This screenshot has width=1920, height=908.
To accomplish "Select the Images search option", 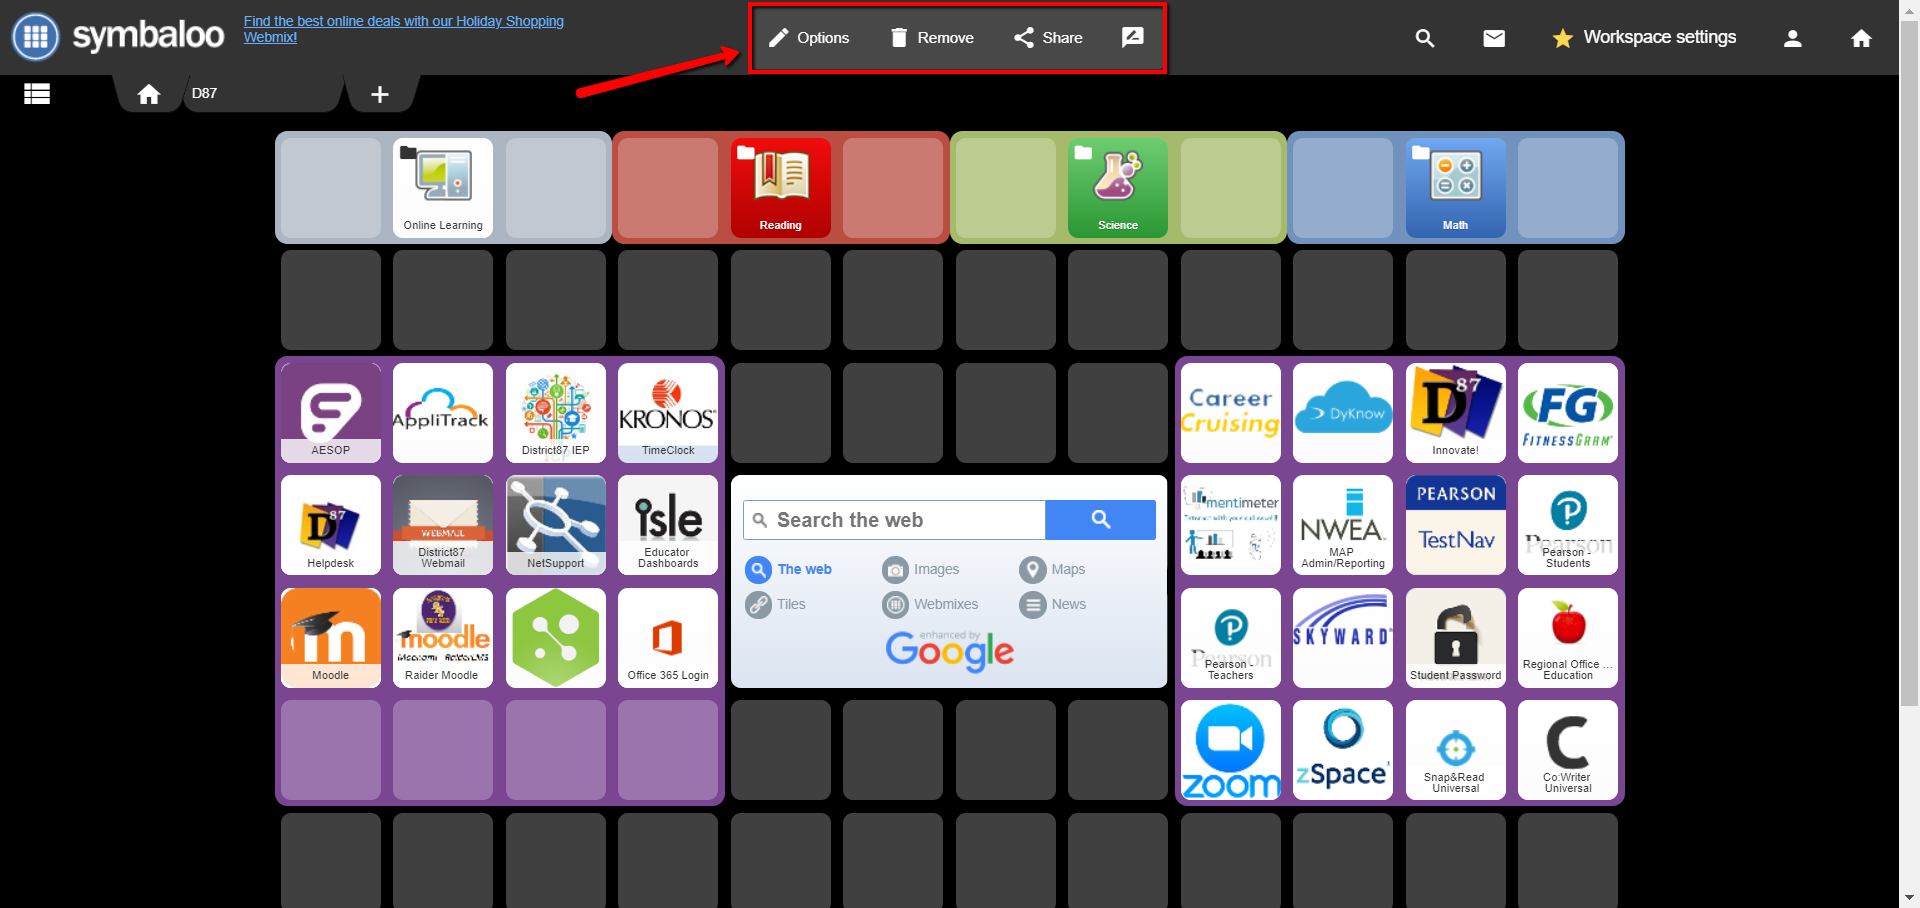I will click(921, 570).
